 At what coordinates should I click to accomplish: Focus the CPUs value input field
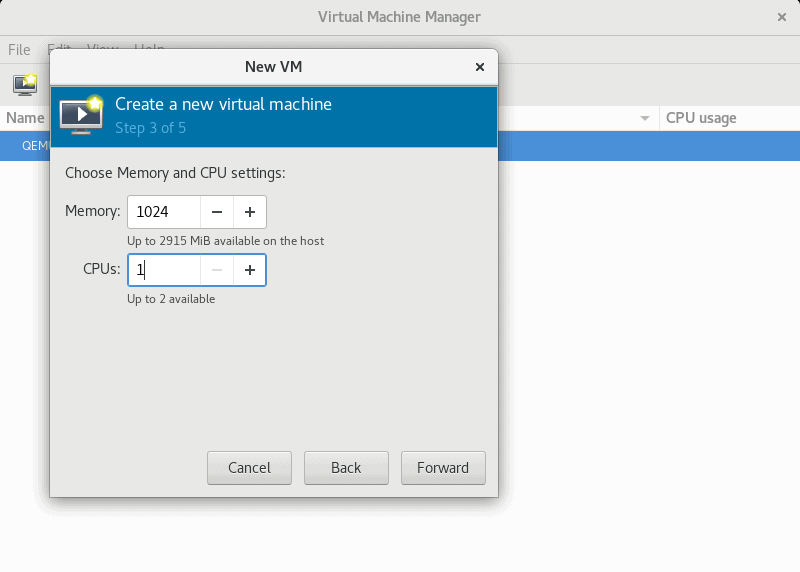(x=164, y=270)
